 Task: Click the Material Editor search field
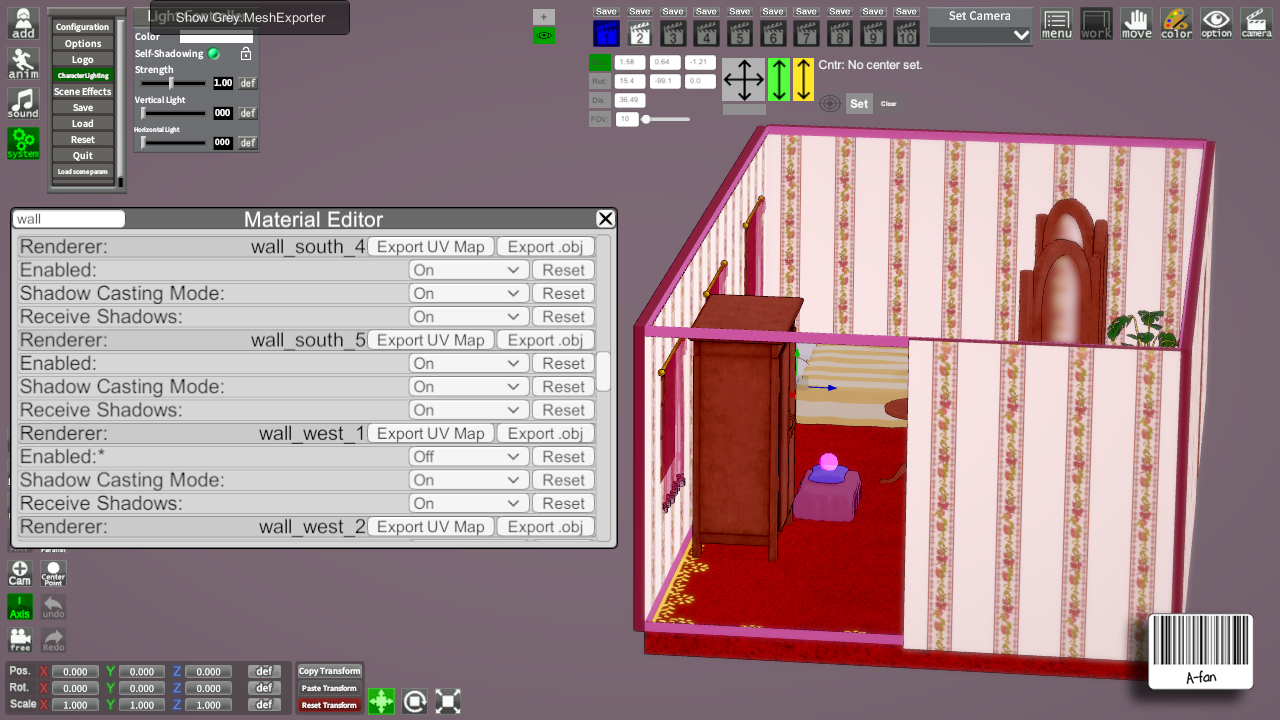click(69, 219)
